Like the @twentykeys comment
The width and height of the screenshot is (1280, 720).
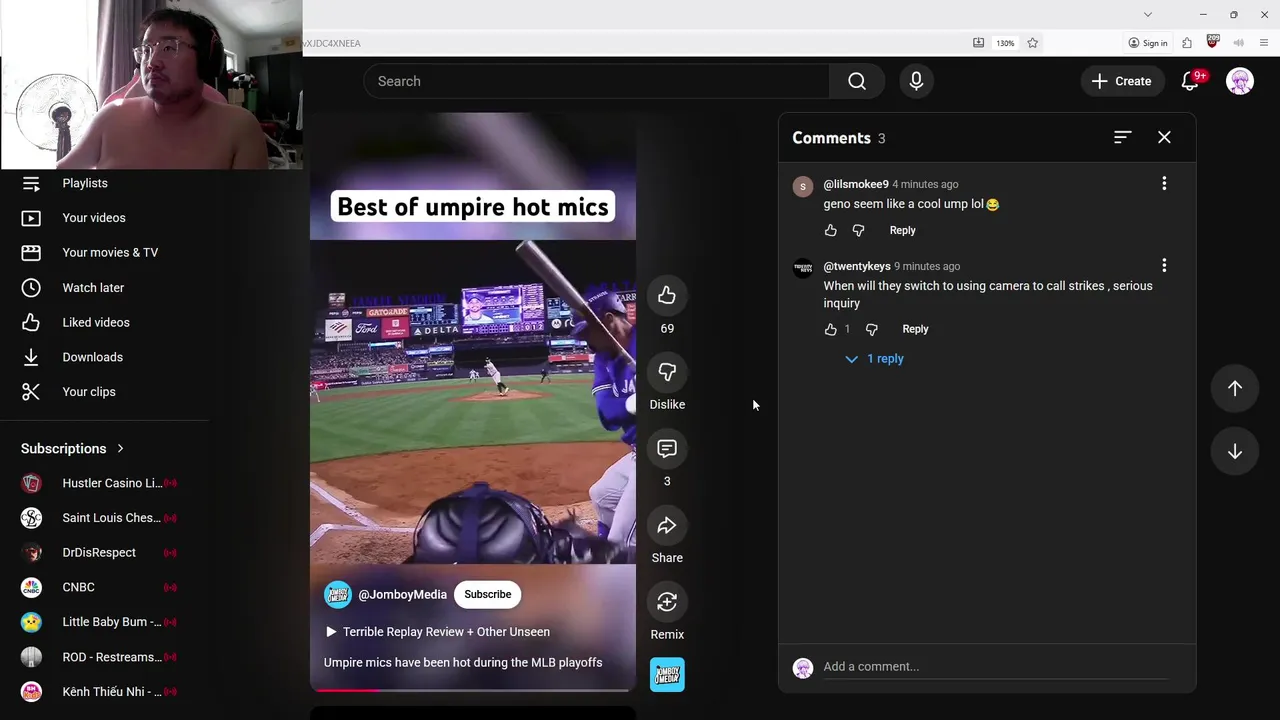(830, 329)
